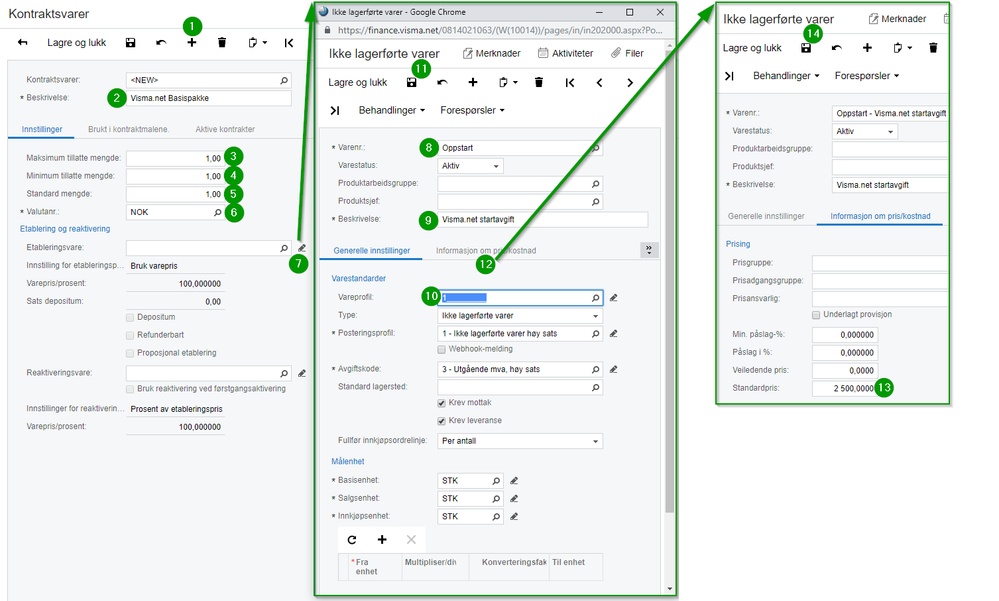Toggle the Underlagt provisjon checkbox
The height and width of the screenshot is (601, 999).
click(x=816, y=315)
